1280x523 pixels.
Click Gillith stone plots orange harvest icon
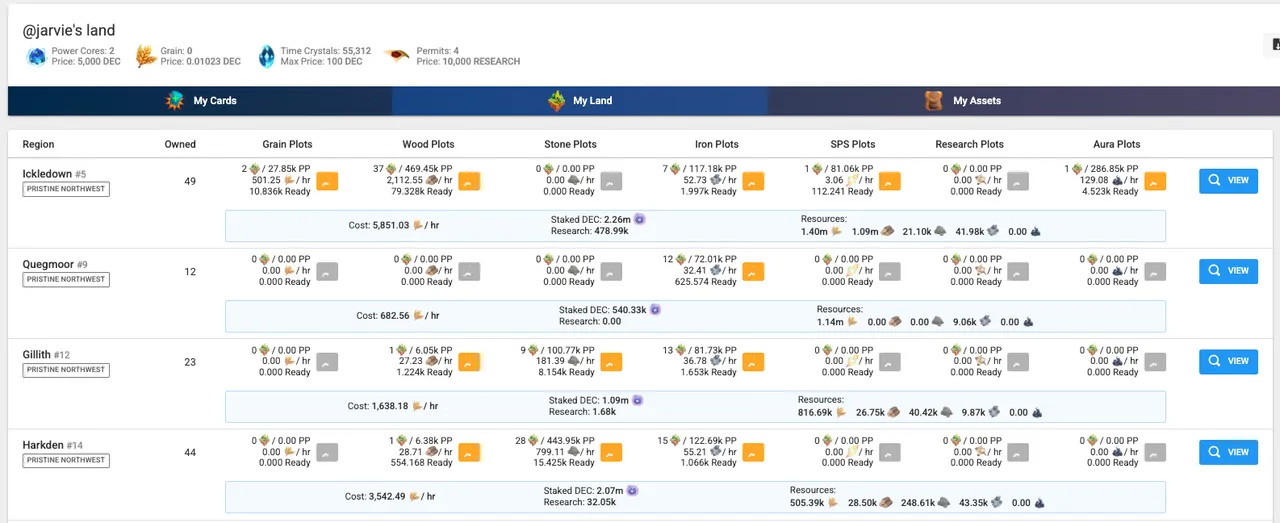pos(611,361)
